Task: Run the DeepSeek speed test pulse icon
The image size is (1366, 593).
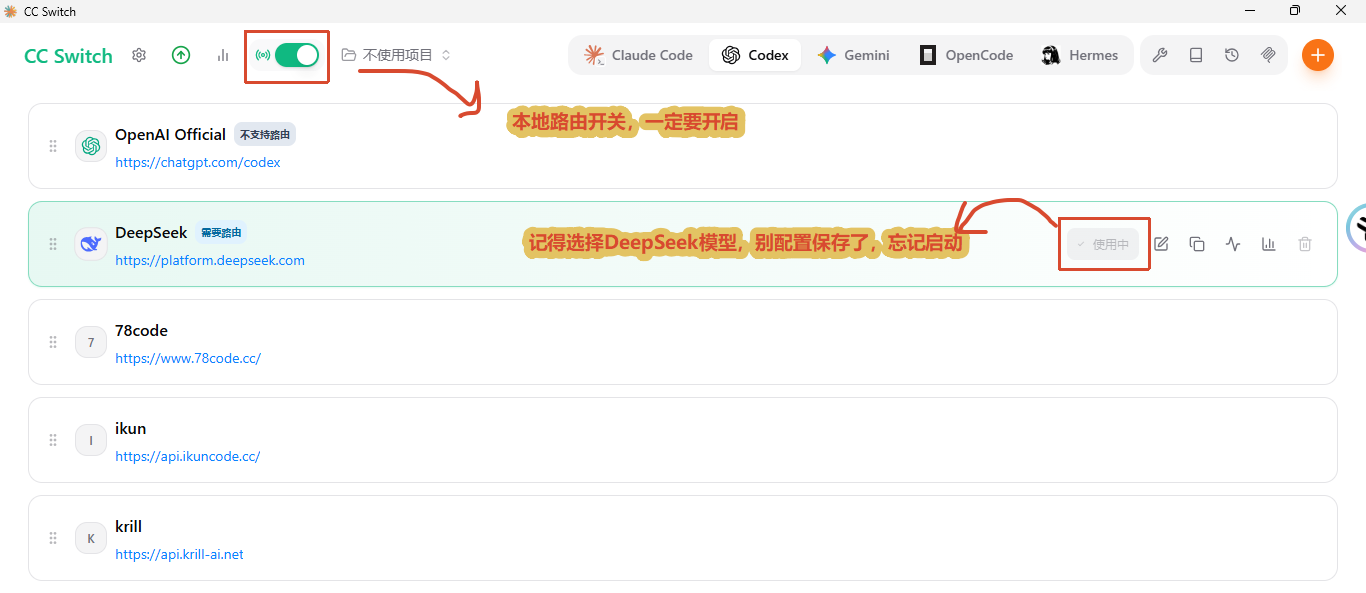Action: 1233,244
